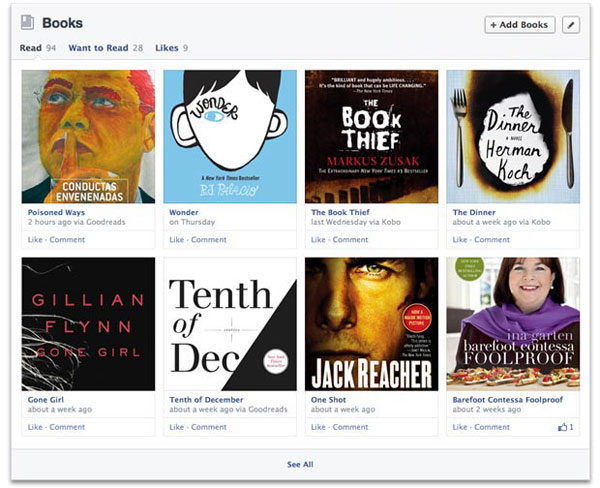Comment on Barefoot Contessa Foolproof
The width and height of the screenshot is (600, 488).
coord(492,427)
